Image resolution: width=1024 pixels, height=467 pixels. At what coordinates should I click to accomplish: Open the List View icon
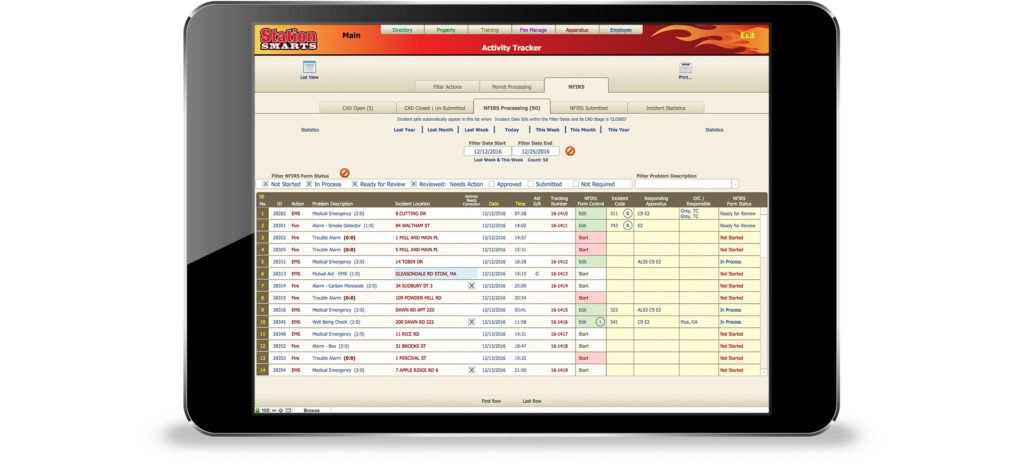click(309, 67)
